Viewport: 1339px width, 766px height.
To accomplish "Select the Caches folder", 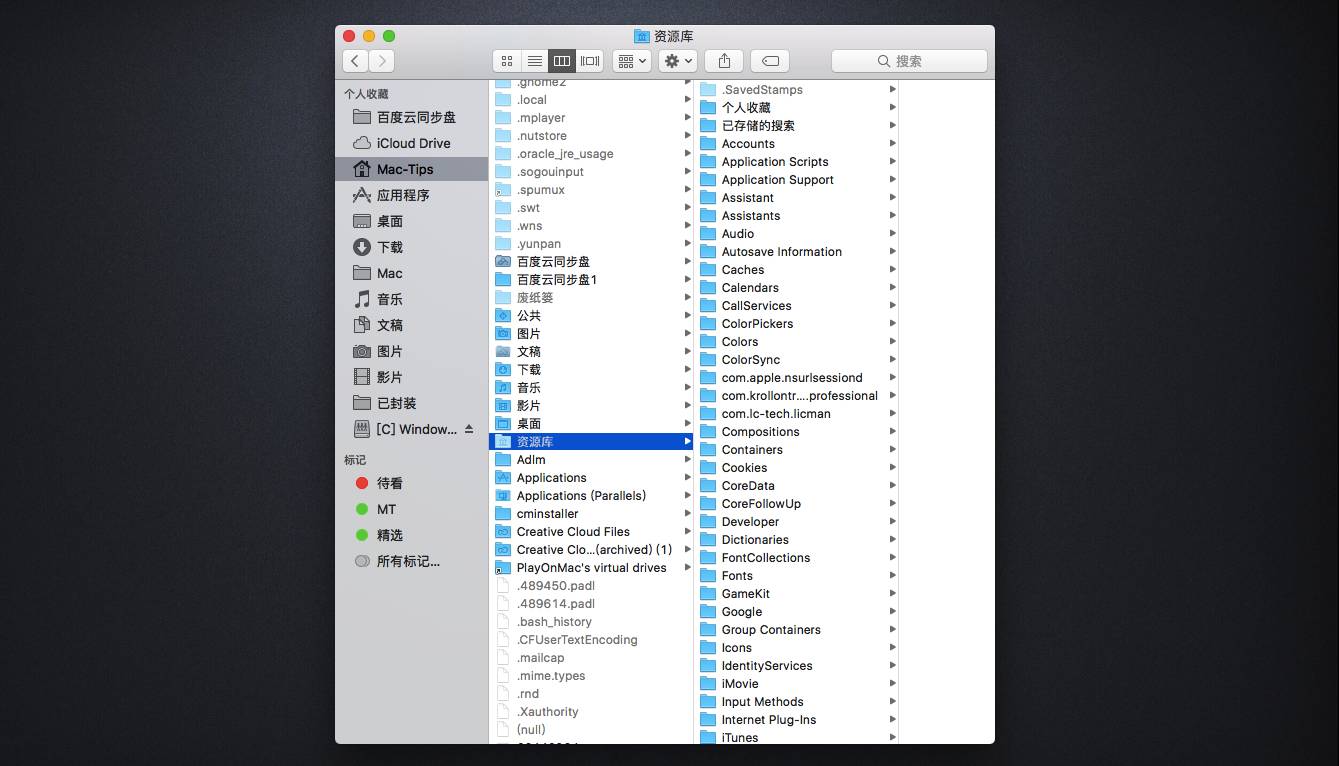I will [x=743, y=270].
